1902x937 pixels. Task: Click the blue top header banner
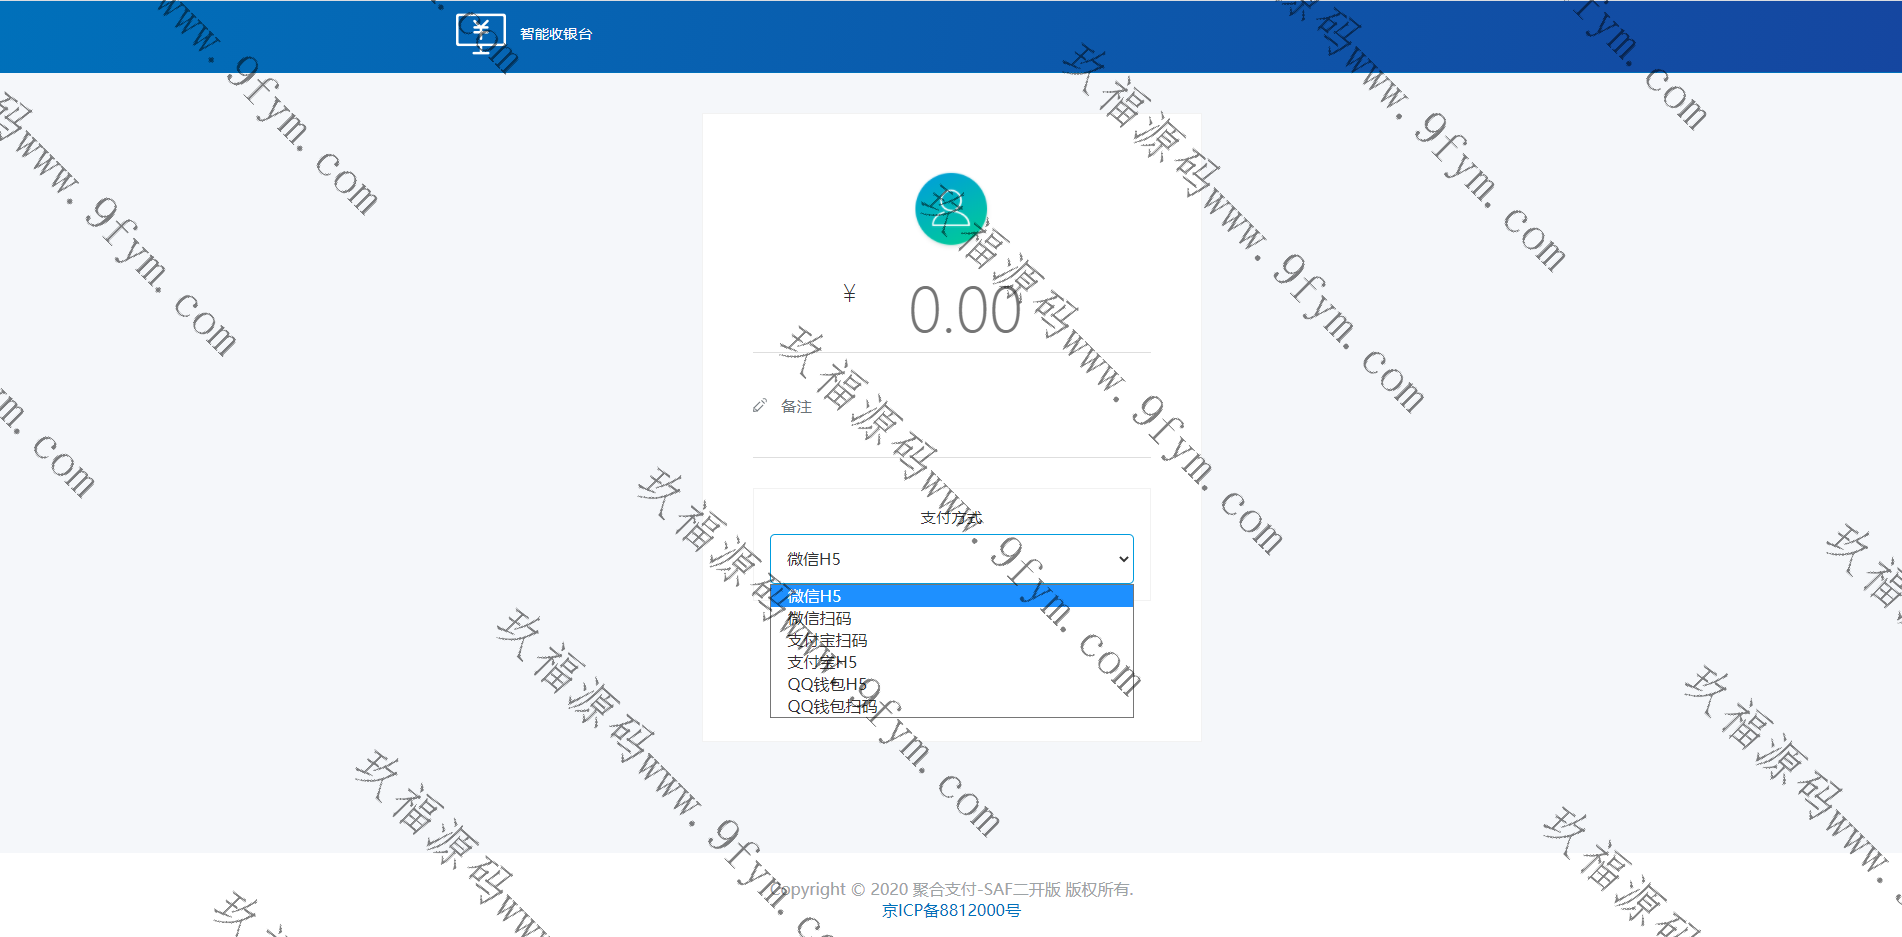click(1200, 36)
